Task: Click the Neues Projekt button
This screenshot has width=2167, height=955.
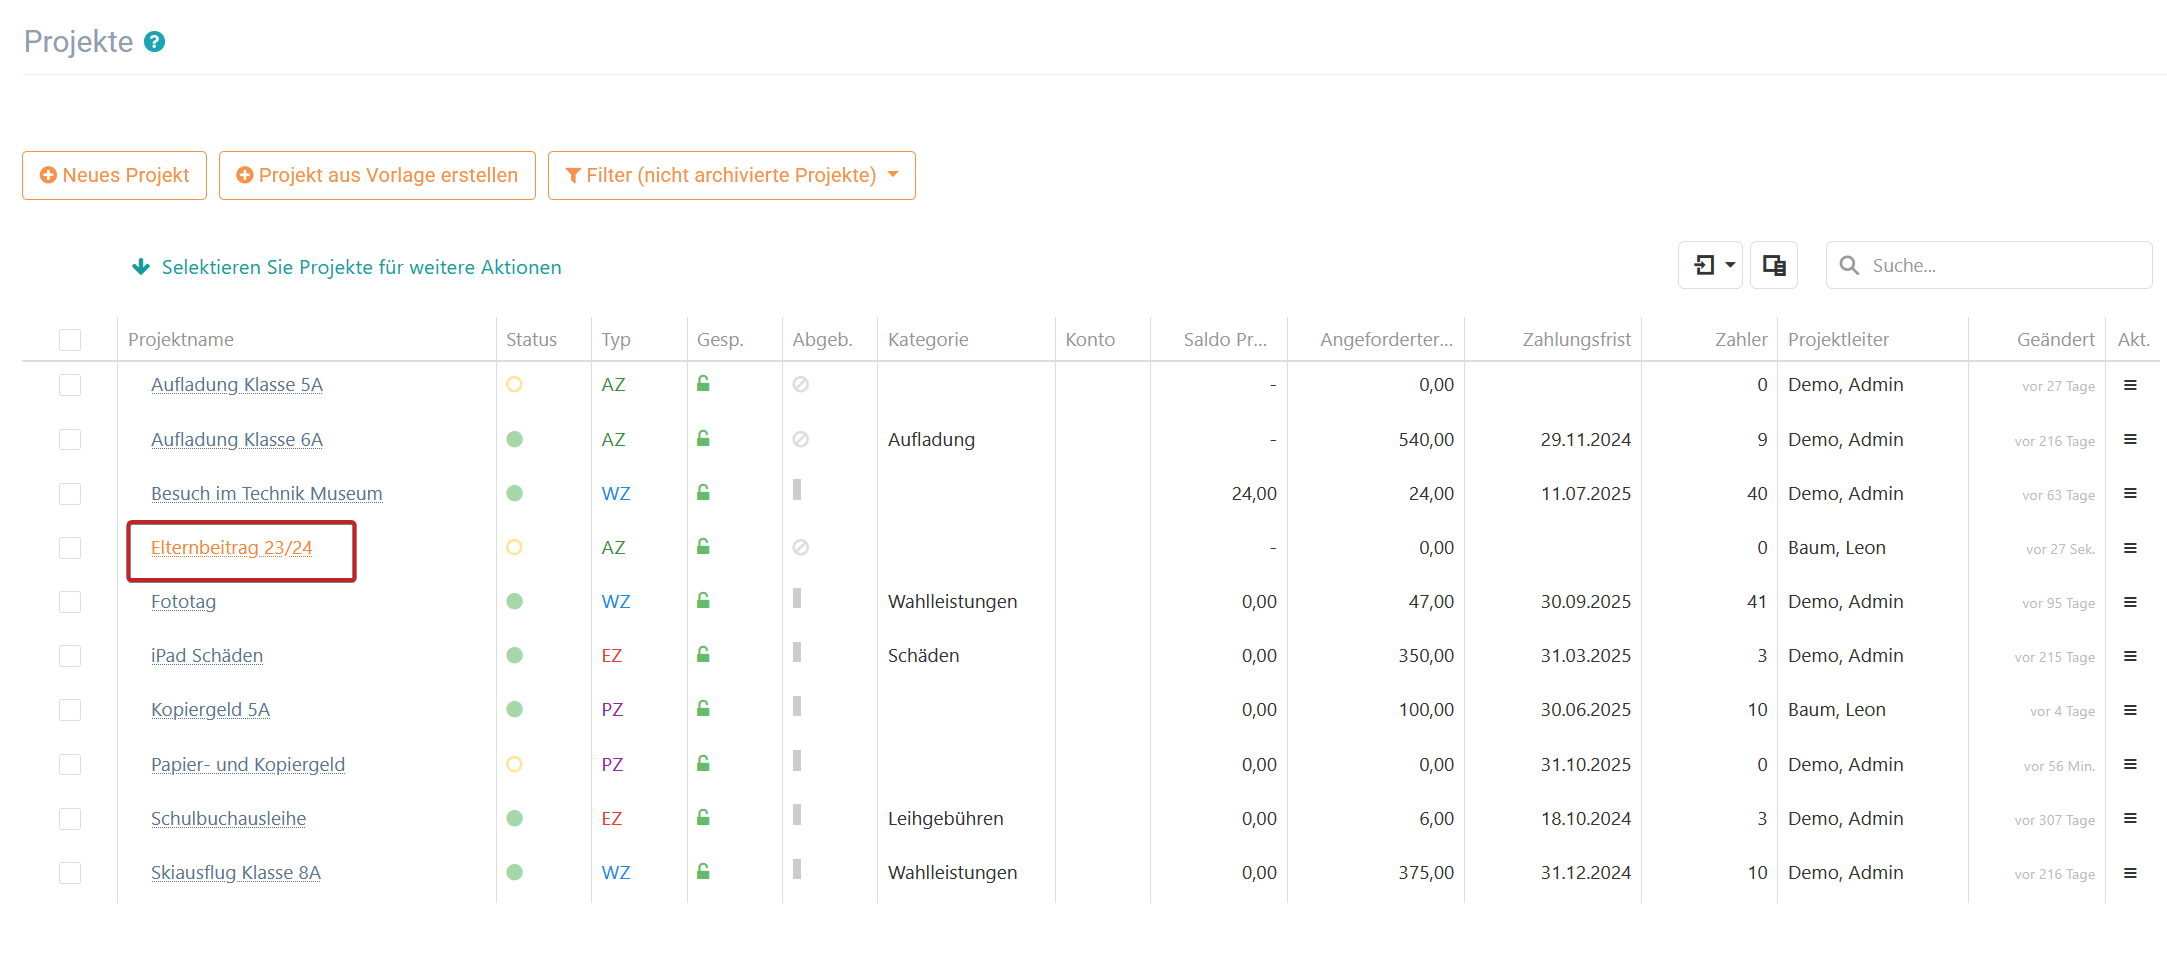Action: coord(114,176)
